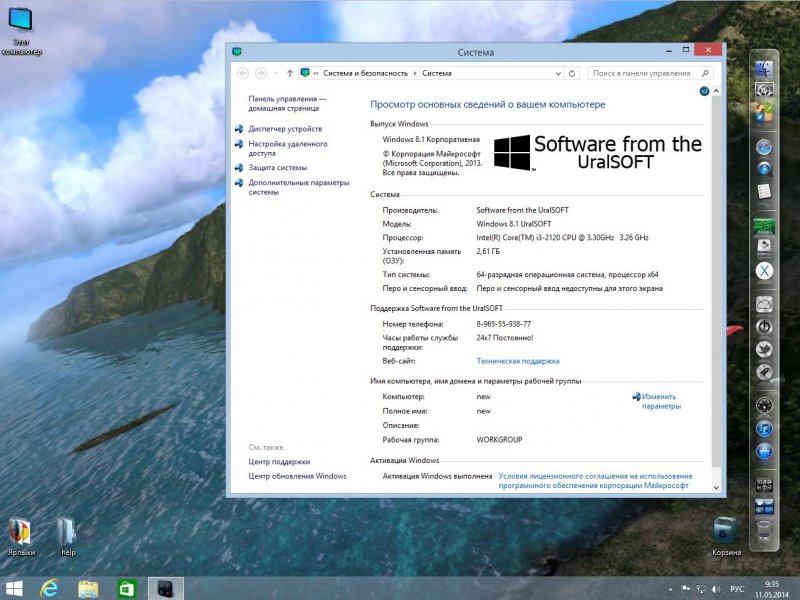Screen dimensions: 800x600
Task: Open Finder icon in the side dock
Action: point(764,68)
